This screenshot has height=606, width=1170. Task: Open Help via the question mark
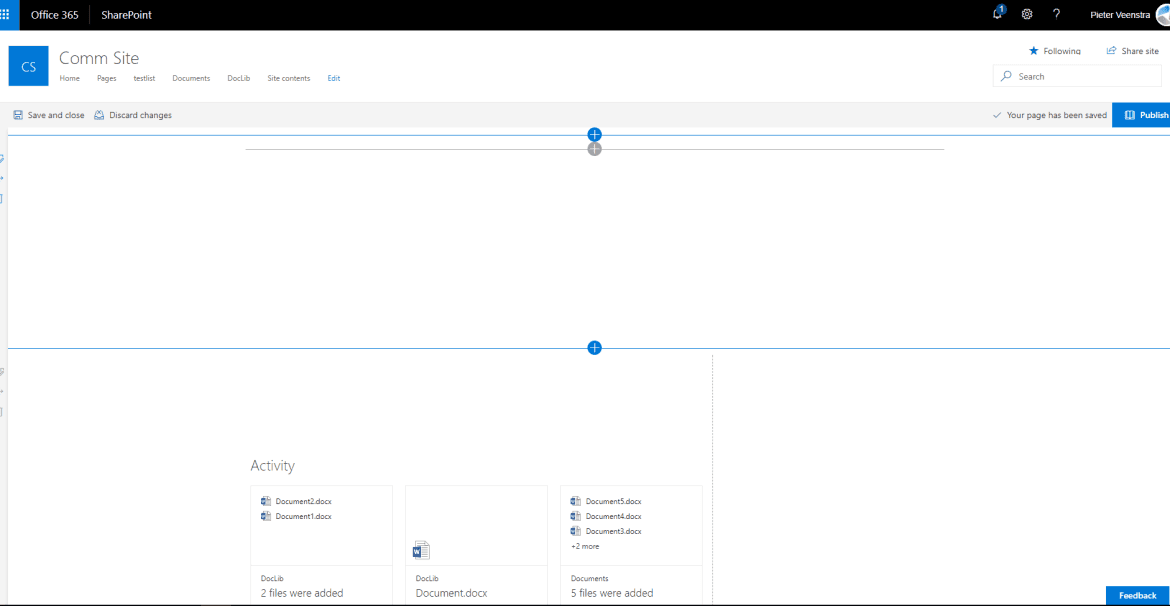click(x=1056, y=14)
